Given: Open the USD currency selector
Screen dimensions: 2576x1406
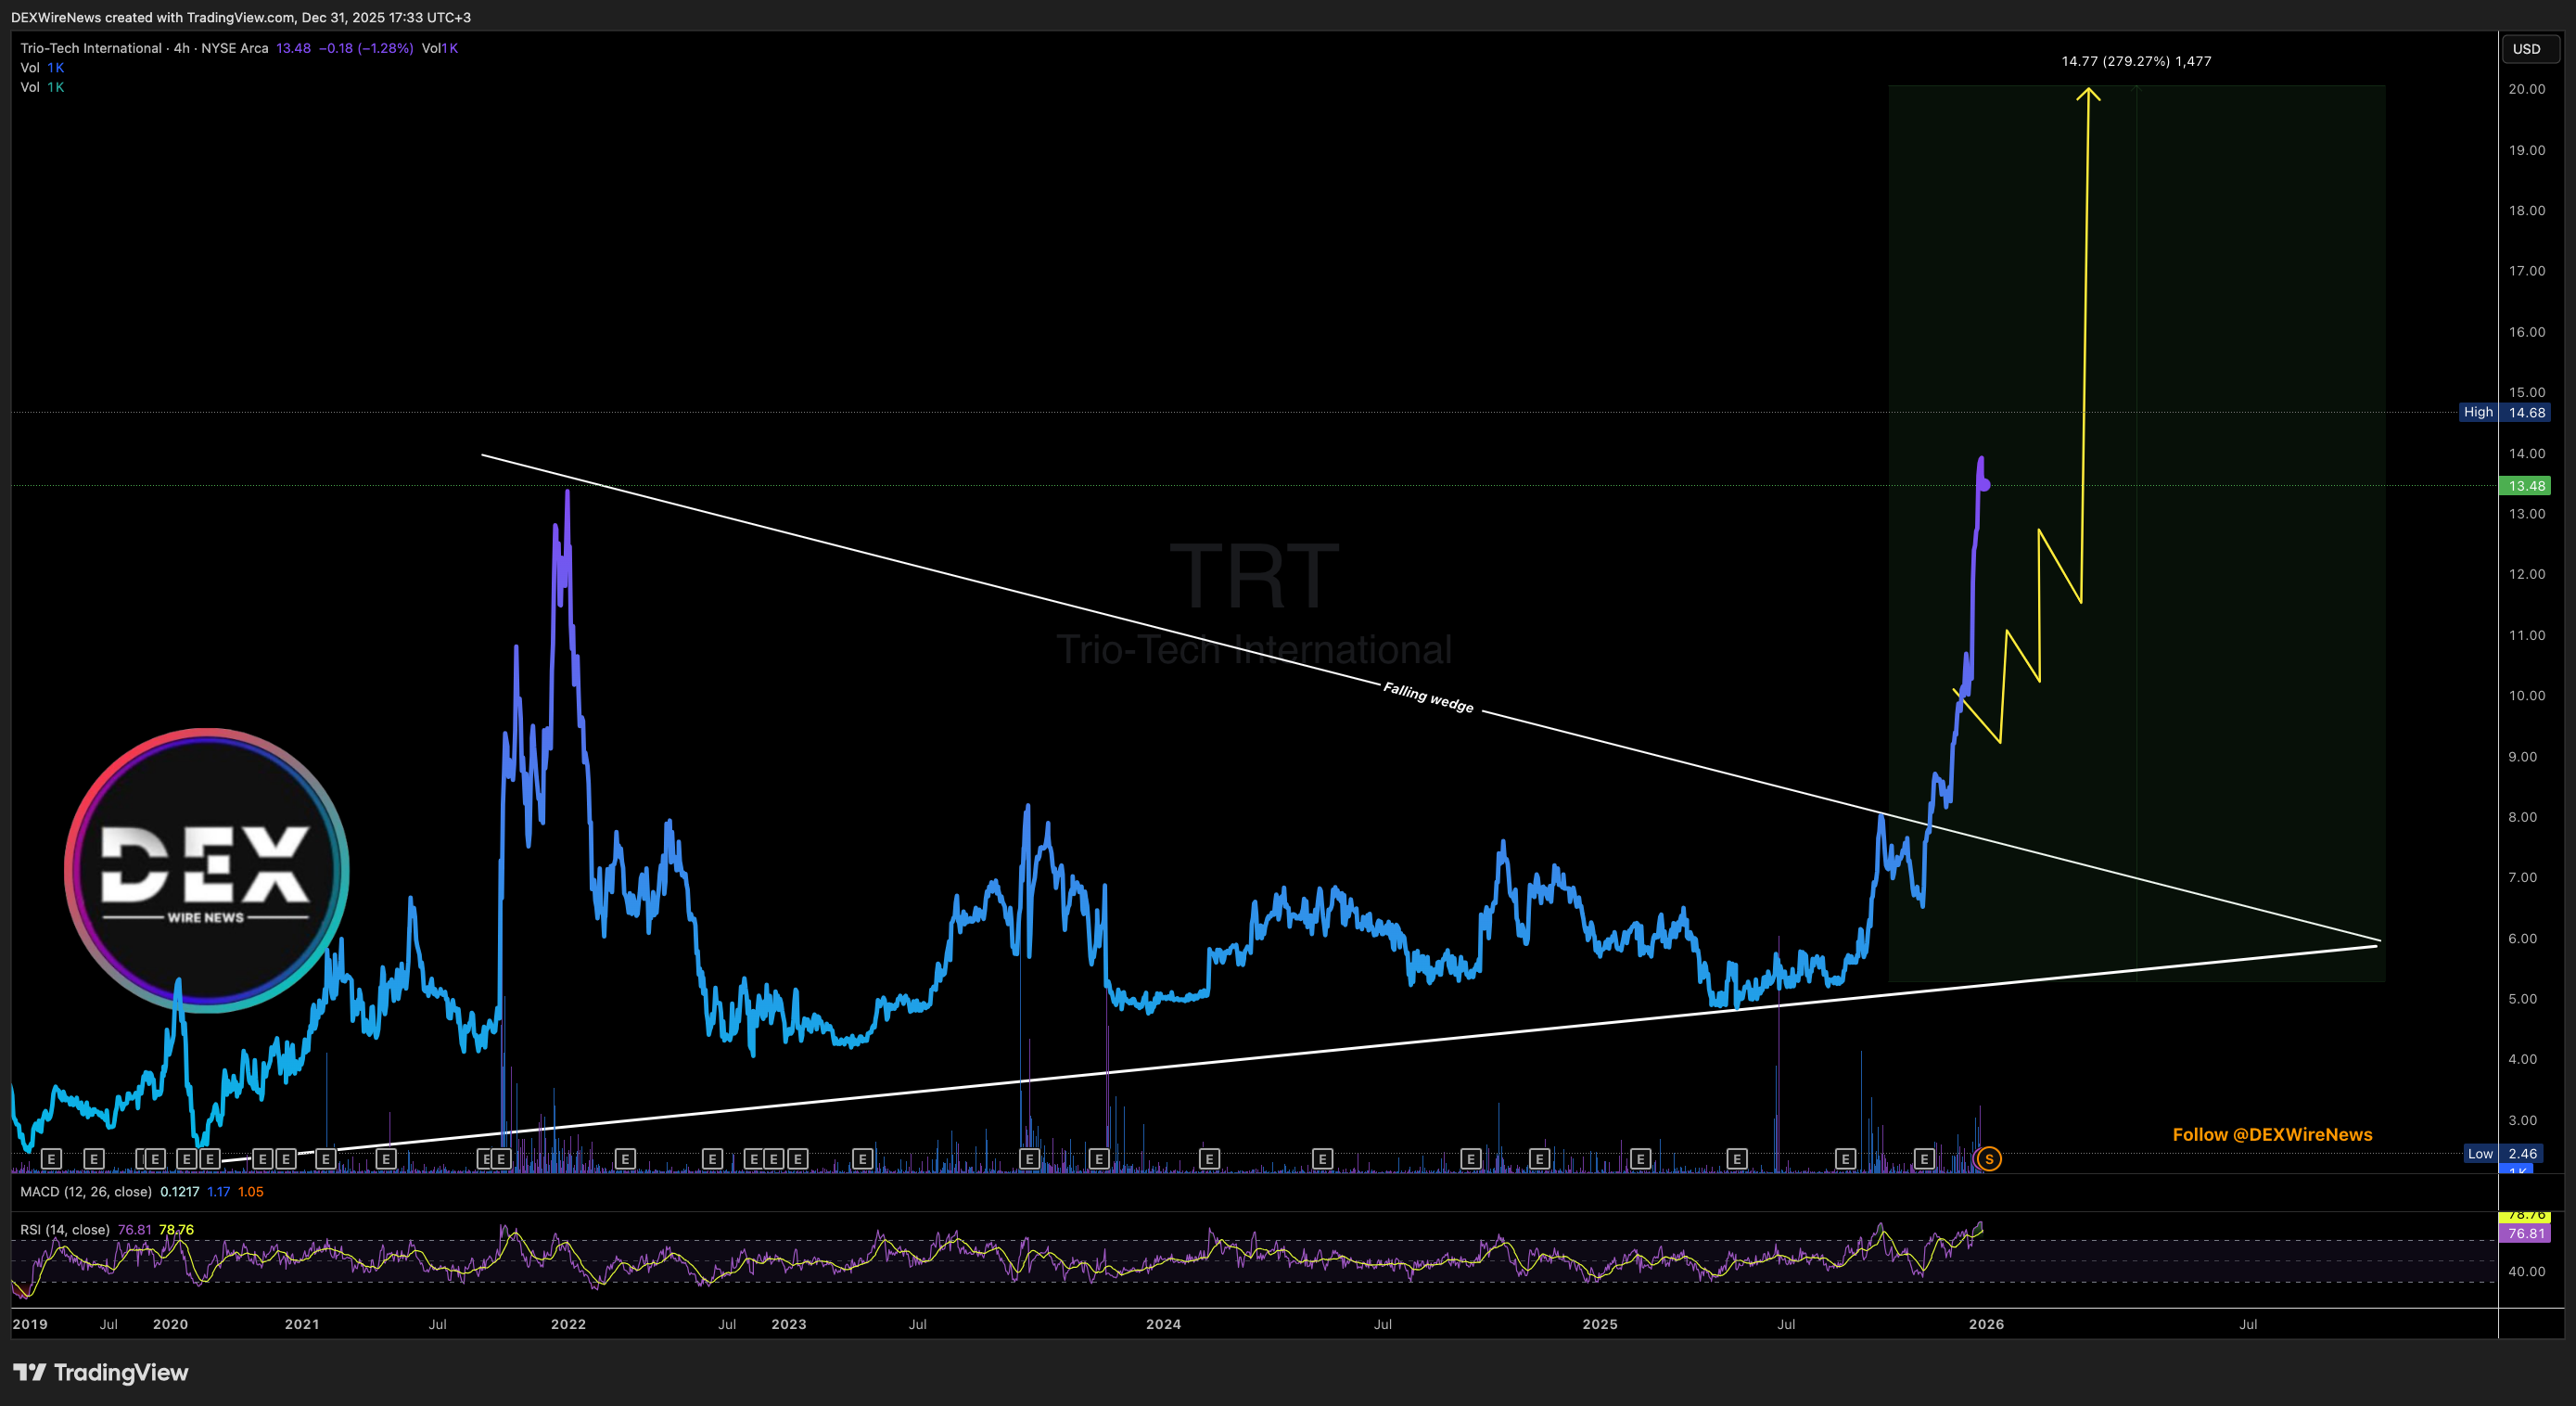Looking at the screenshot, I should [2526, 49].
